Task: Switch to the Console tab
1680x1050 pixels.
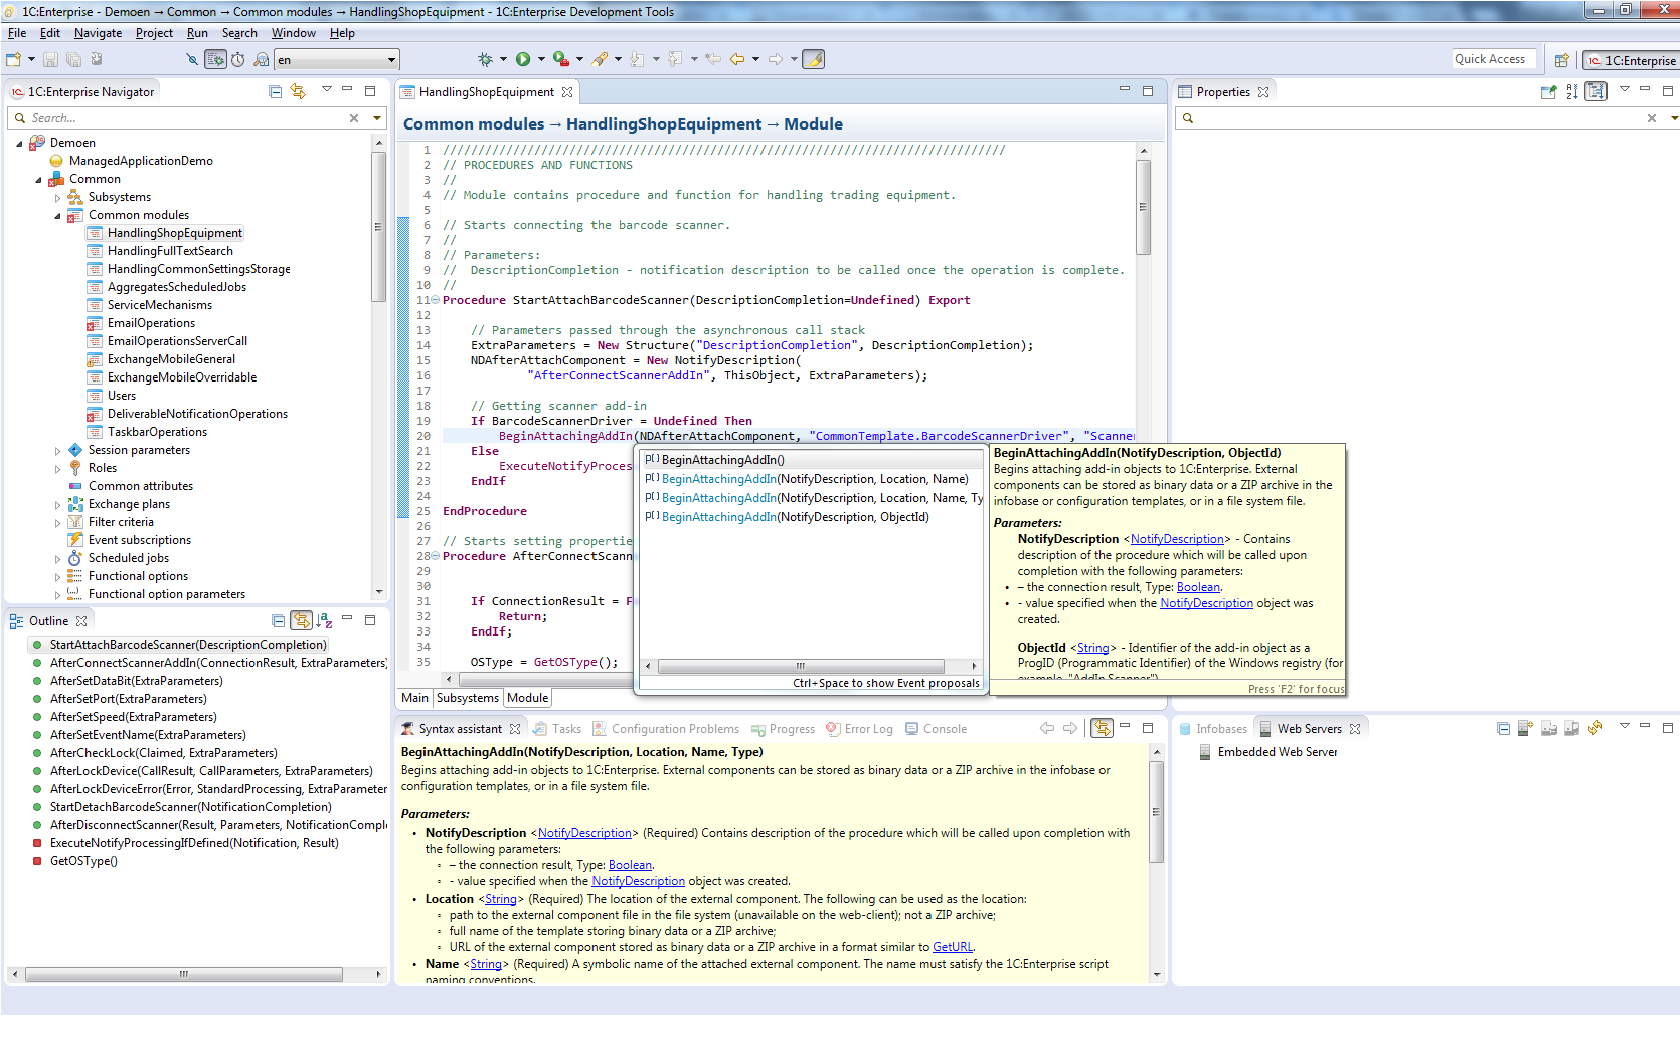Action: [x=936, y=729]
